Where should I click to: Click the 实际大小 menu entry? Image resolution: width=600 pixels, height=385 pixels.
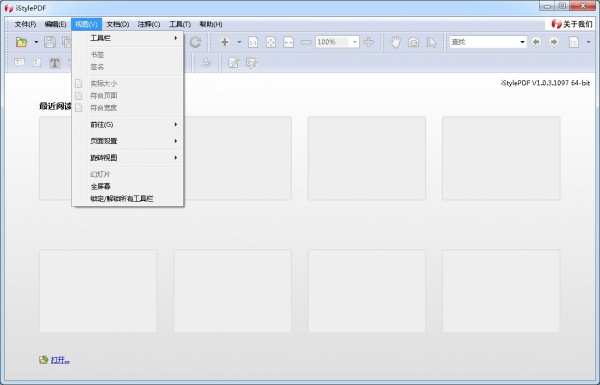[x=128, y=83]
